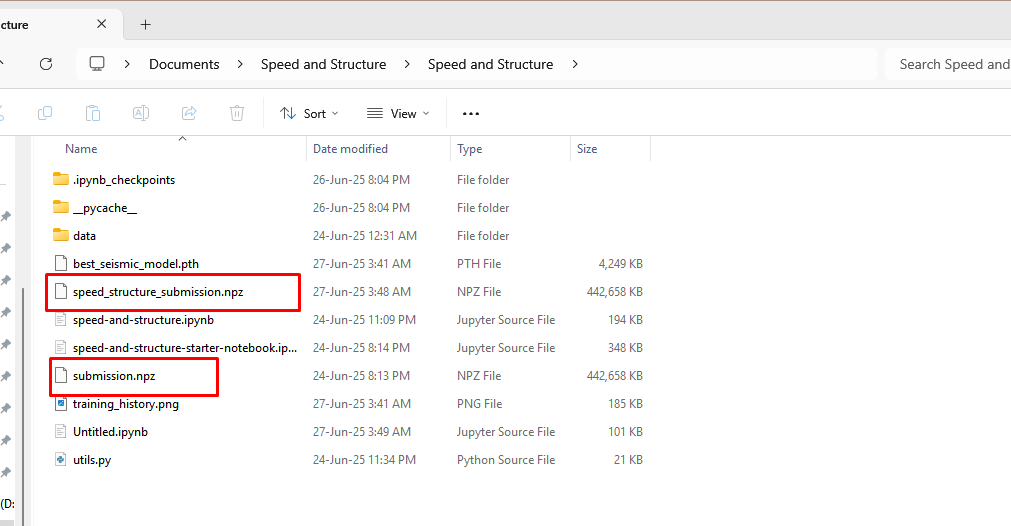Image resolution: width=1011 pixels, height=526 pixels.
Task: Click the Copy icon in toolbar
Action: [45, 113]
